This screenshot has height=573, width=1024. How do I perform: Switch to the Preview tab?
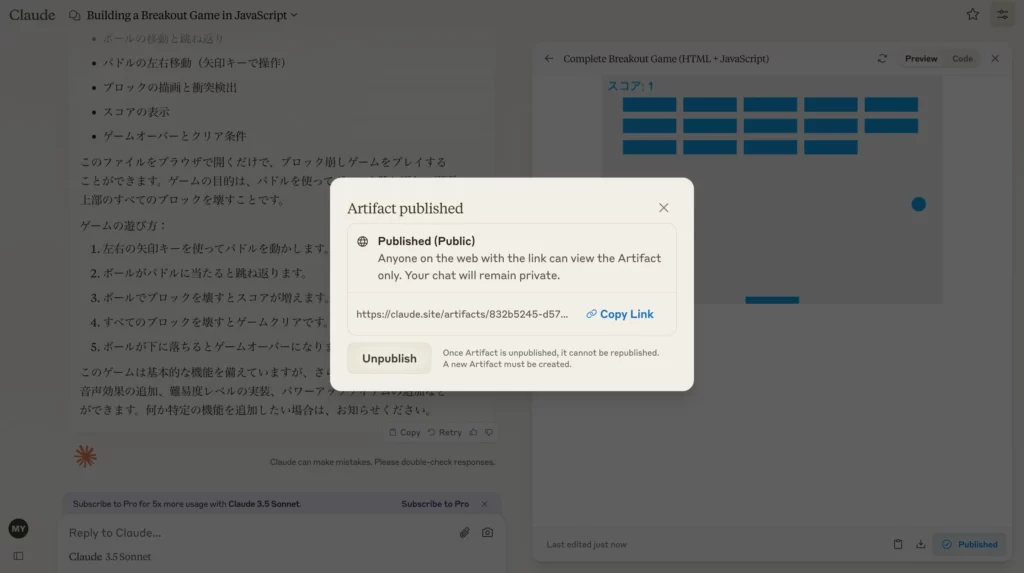coord(921,59)
